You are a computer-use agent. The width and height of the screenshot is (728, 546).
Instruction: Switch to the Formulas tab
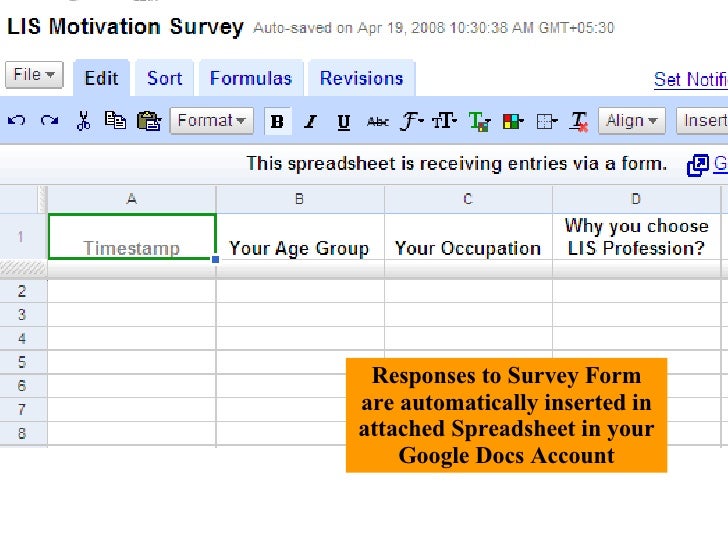click(251, 78)
